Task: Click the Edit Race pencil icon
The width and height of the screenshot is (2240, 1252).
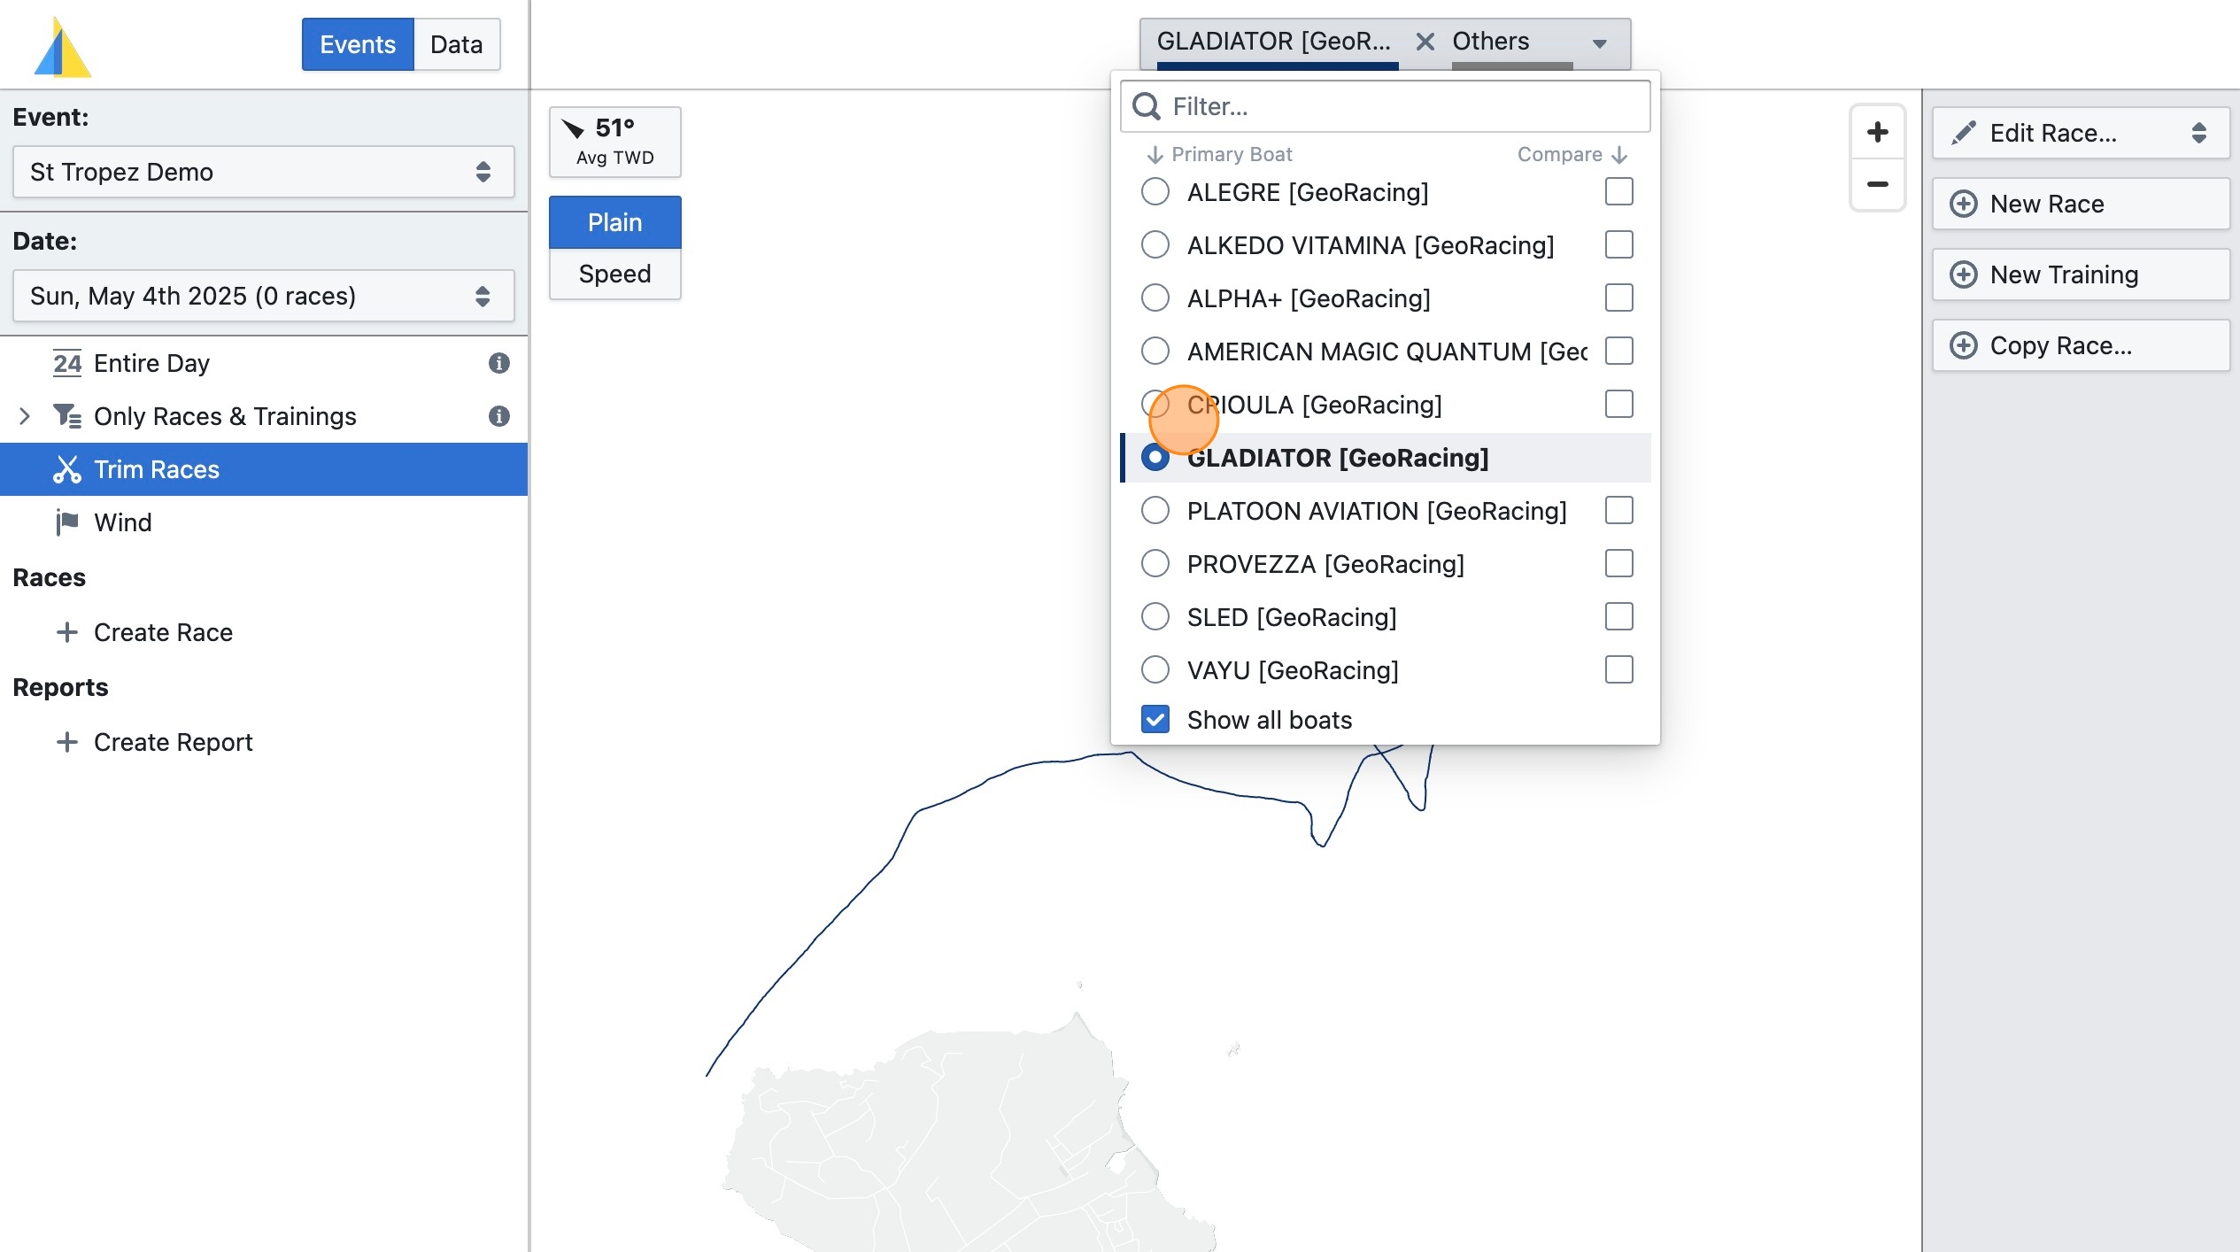Action: pos(1963,133)
